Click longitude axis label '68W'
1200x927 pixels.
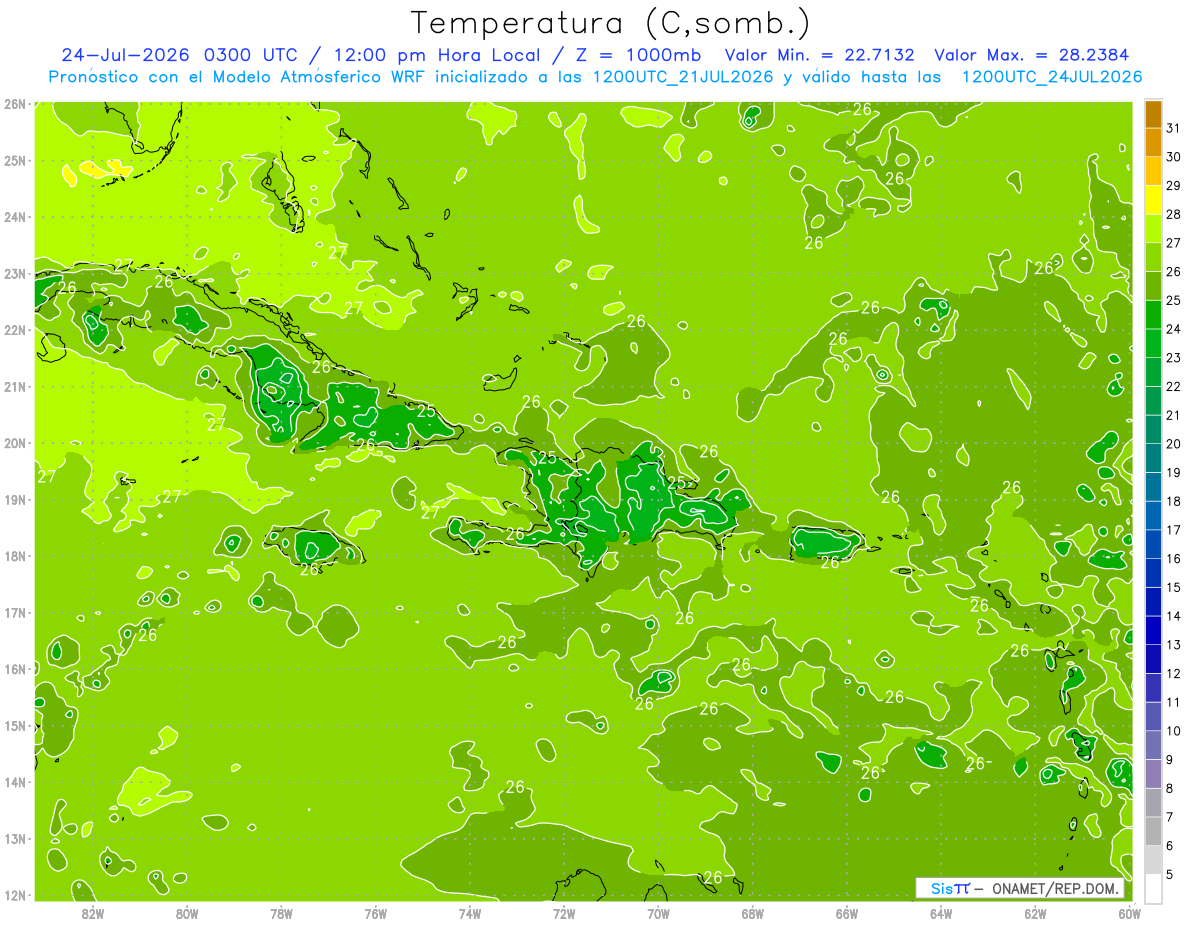[x=752, y=913]
